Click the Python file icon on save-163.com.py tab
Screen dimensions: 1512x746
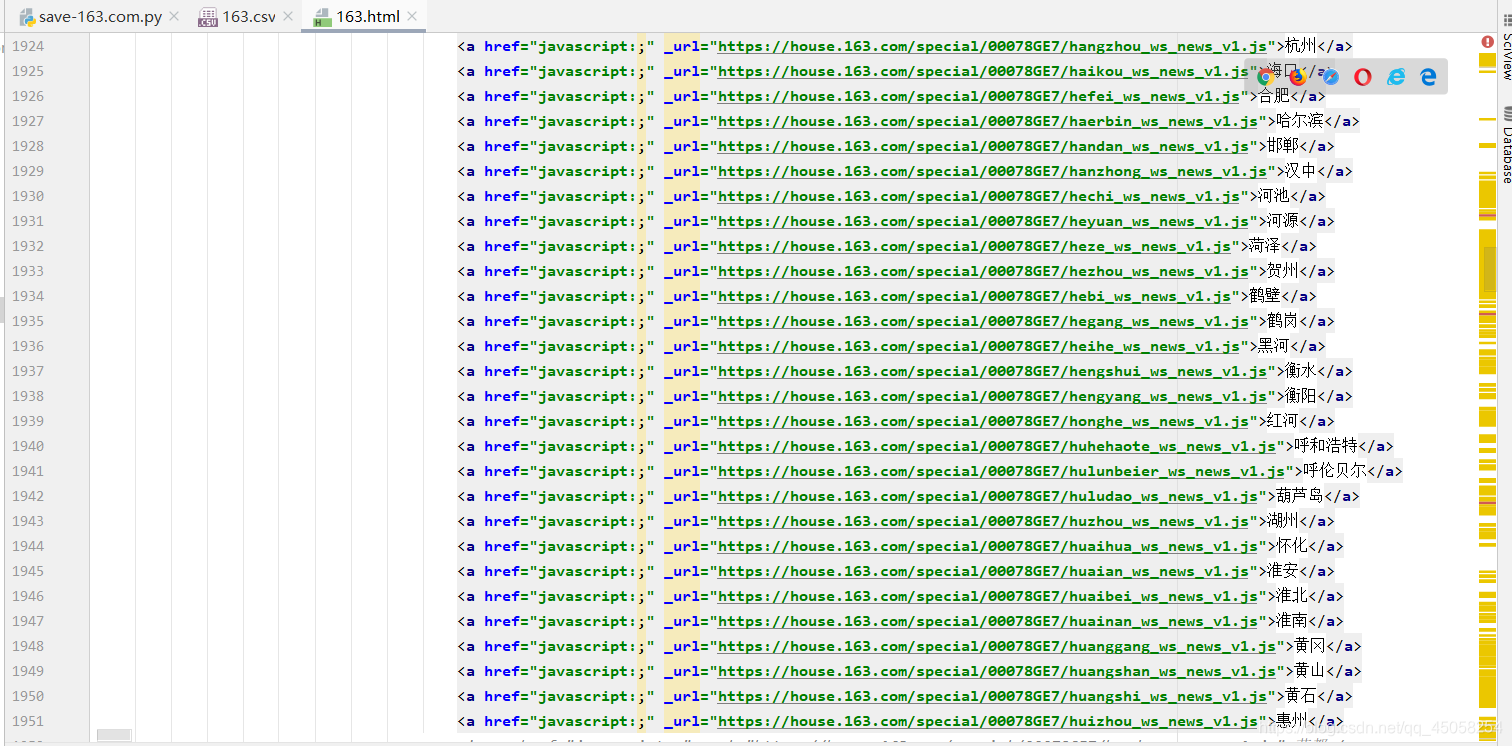click(27, 17)
